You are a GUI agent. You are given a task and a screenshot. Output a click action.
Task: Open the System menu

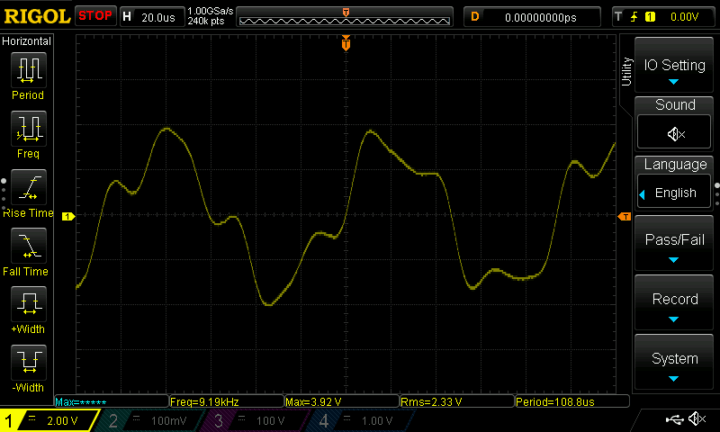click(674, 363)
